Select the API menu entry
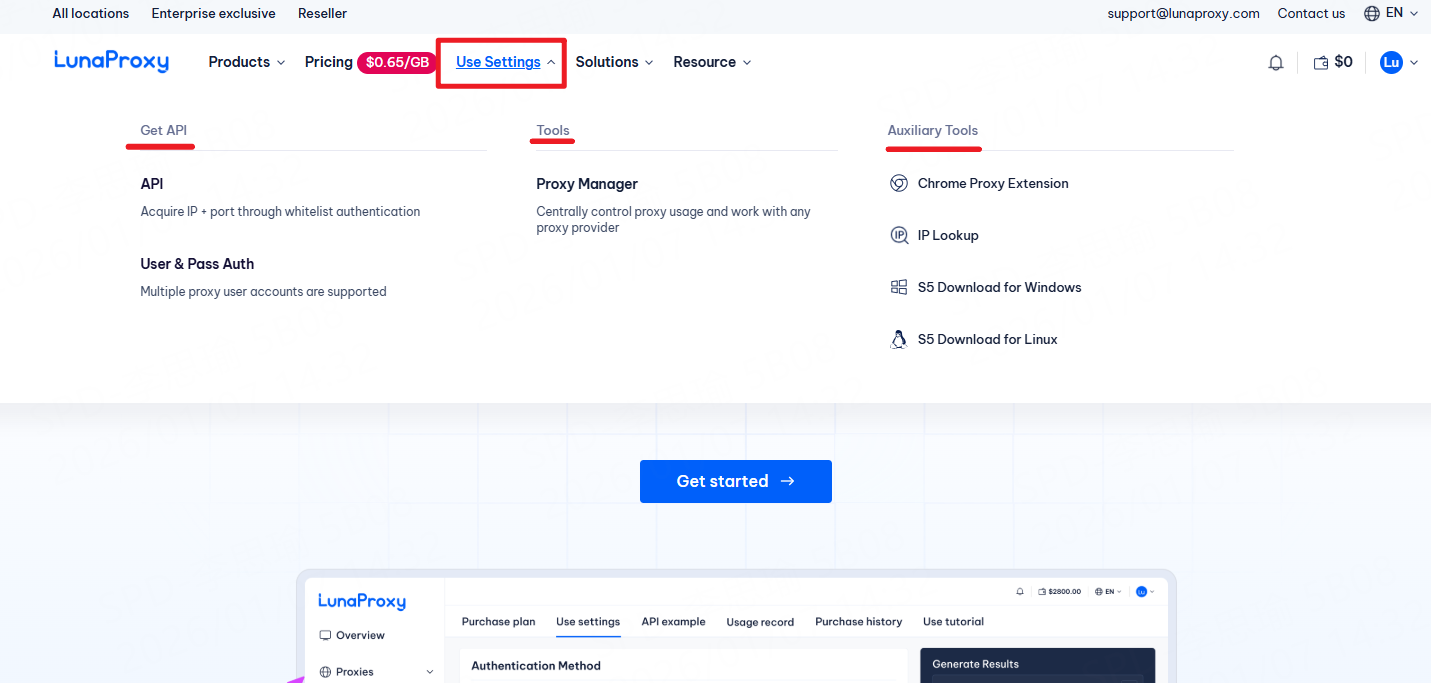 [152, 184]
